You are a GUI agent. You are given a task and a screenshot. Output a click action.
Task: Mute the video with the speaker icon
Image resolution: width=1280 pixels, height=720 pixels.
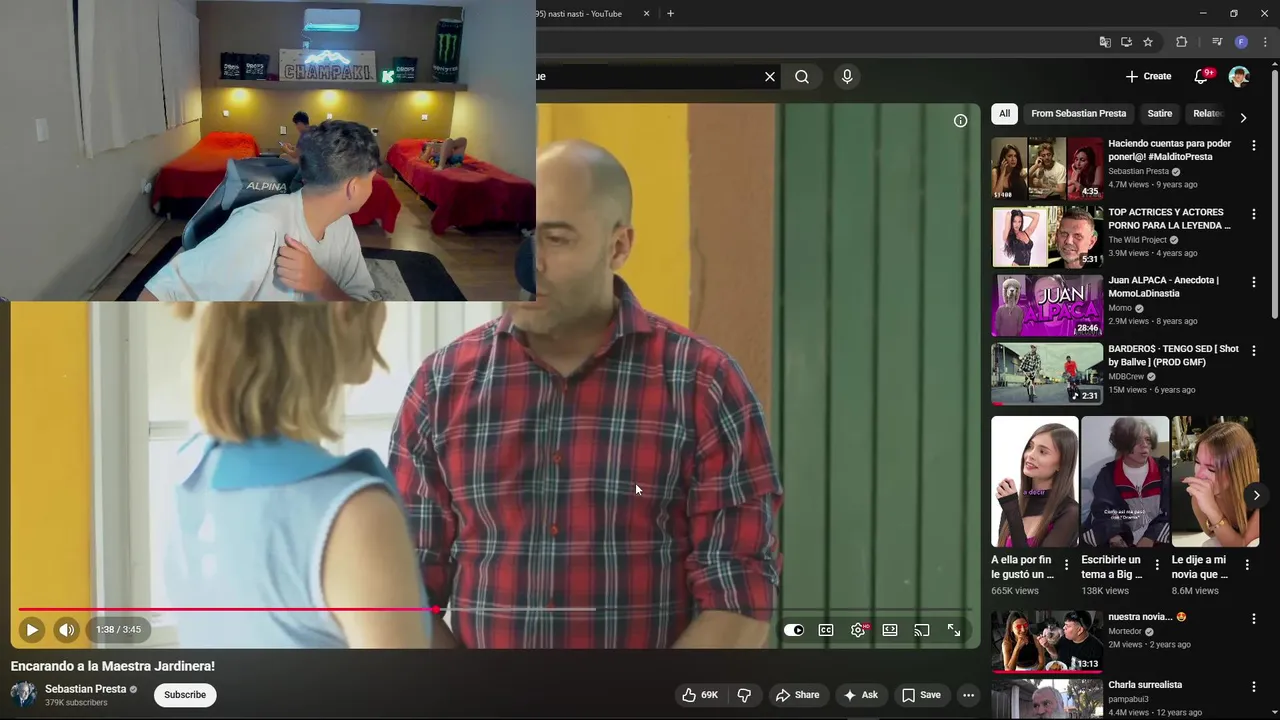coord(66,630)
